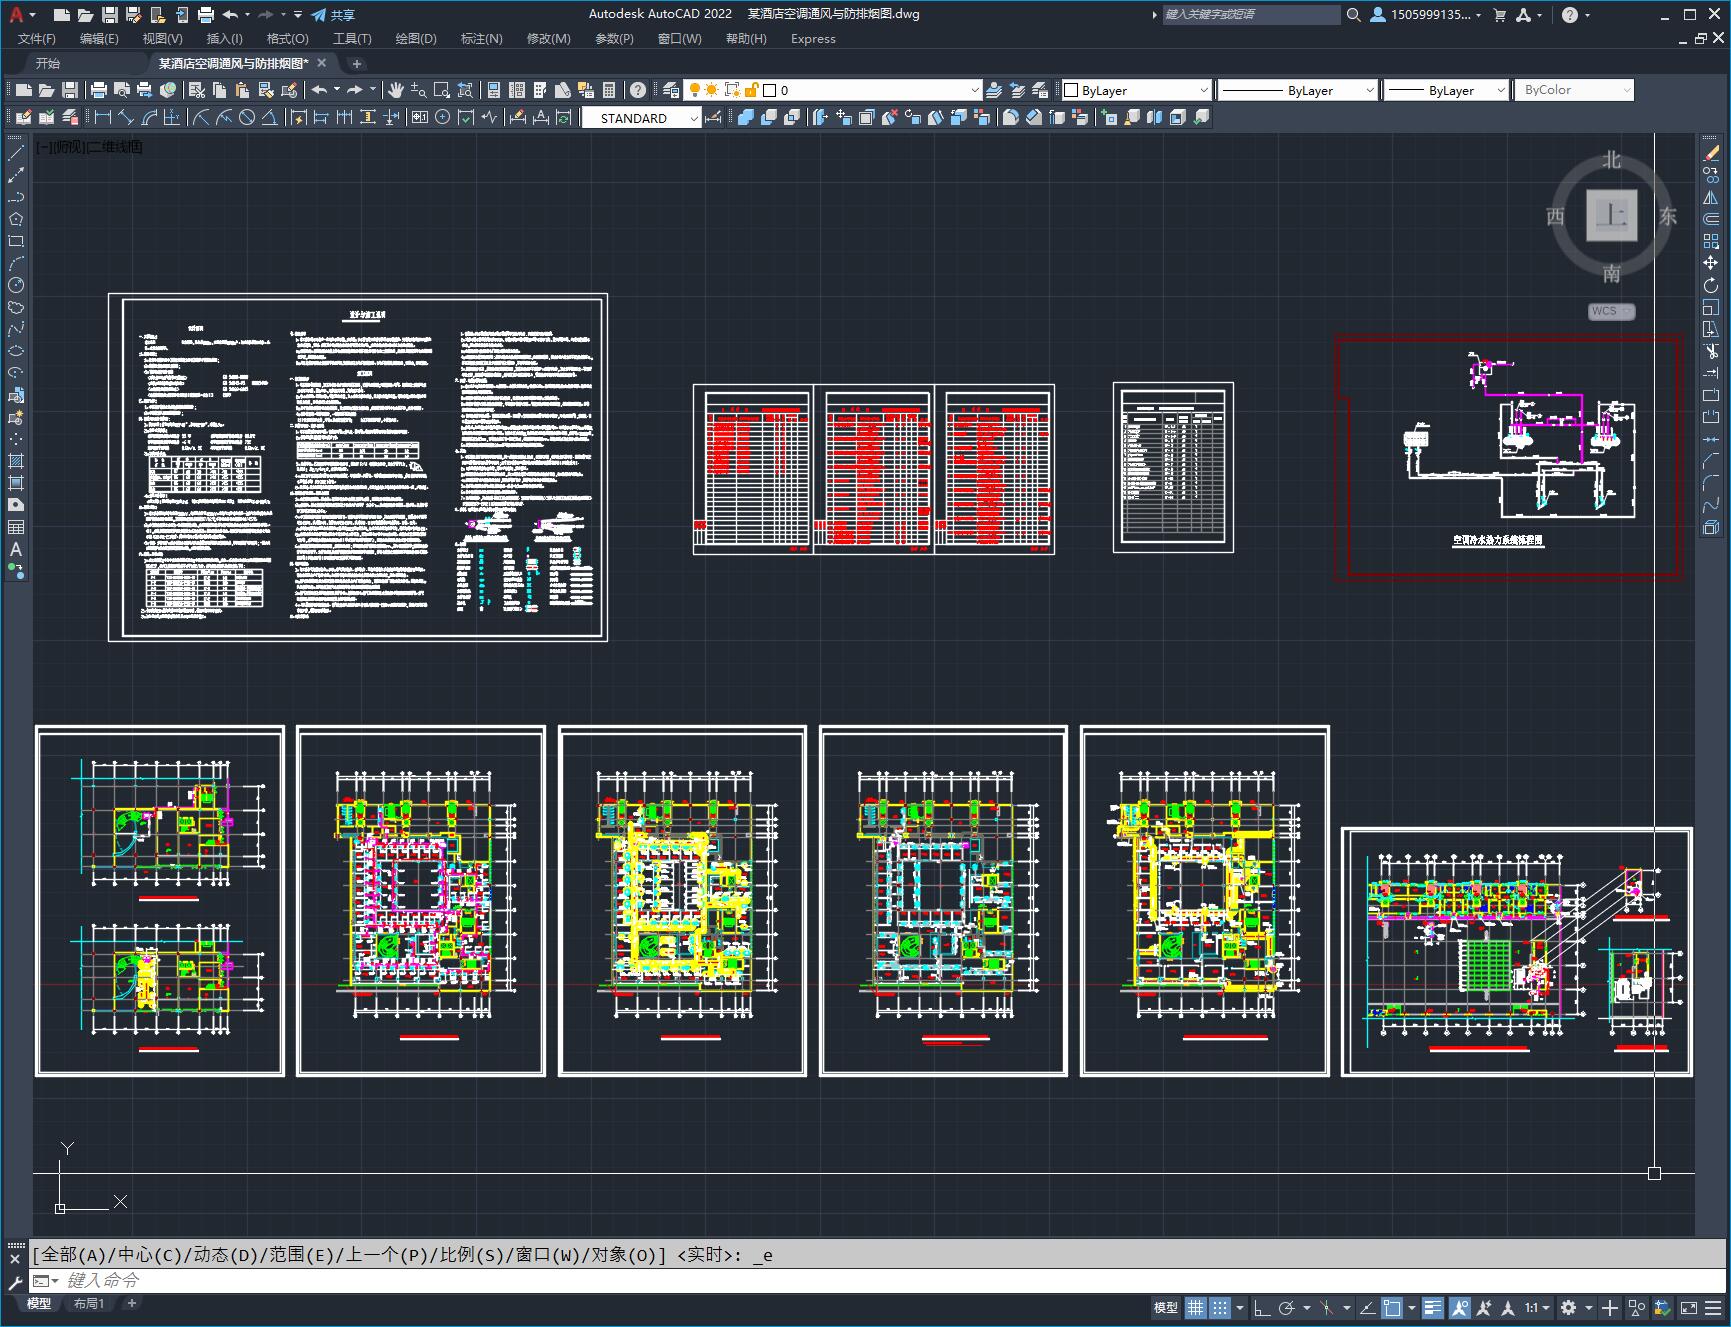Screen dimensions: 1731x1327
Task: Select the Ellipse draw tool
Action: 16,351
